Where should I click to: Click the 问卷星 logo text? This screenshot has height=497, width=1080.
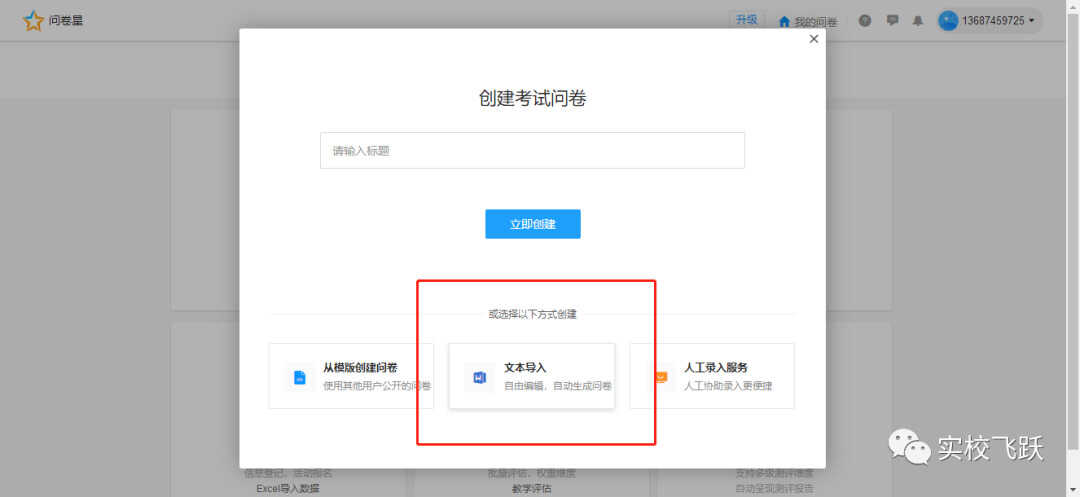coord(65,21)
